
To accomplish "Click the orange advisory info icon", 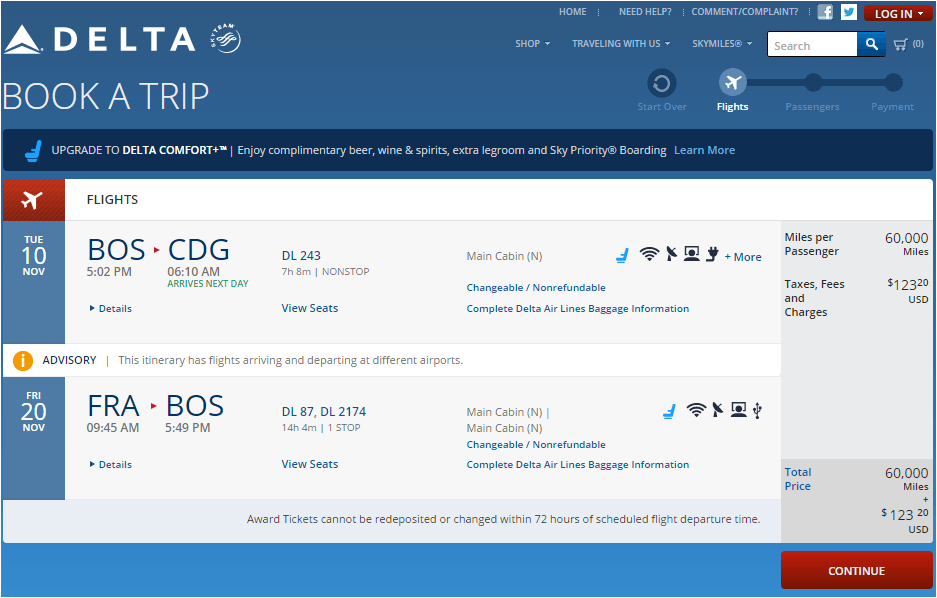I will click(23, 360).
